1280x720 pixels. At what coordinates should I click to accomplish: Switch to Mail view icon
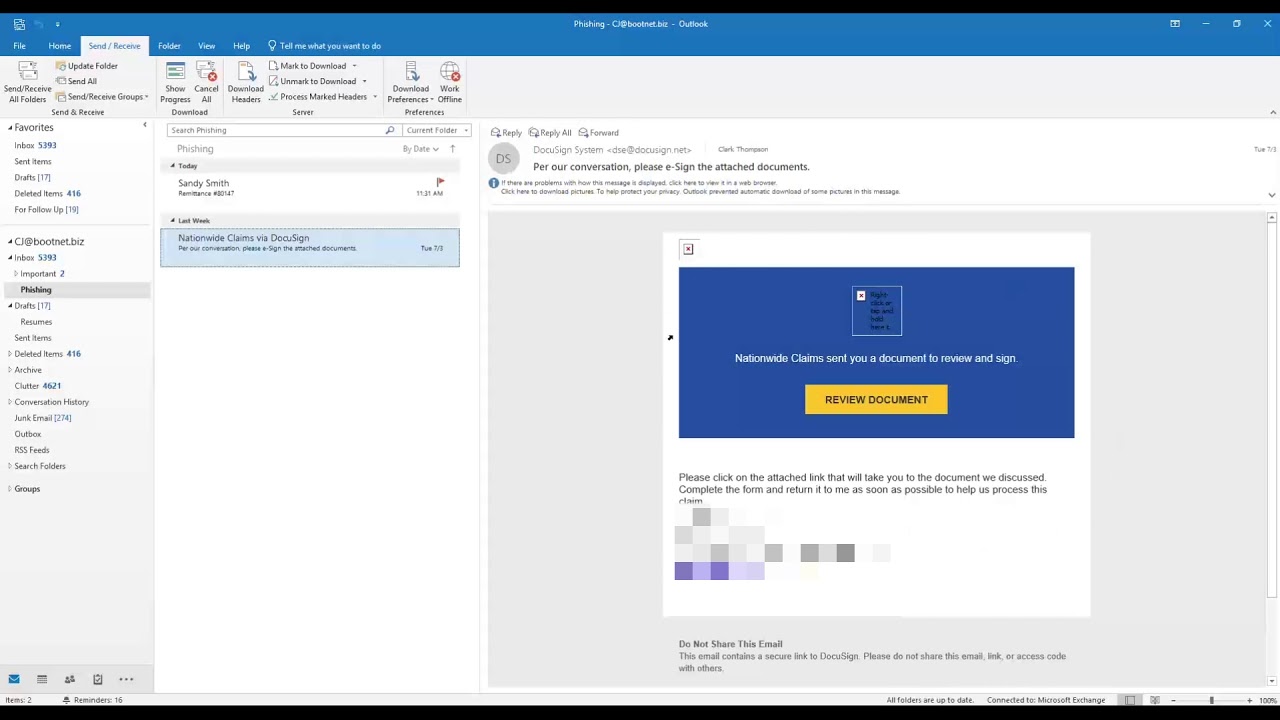tap(14, 679)
